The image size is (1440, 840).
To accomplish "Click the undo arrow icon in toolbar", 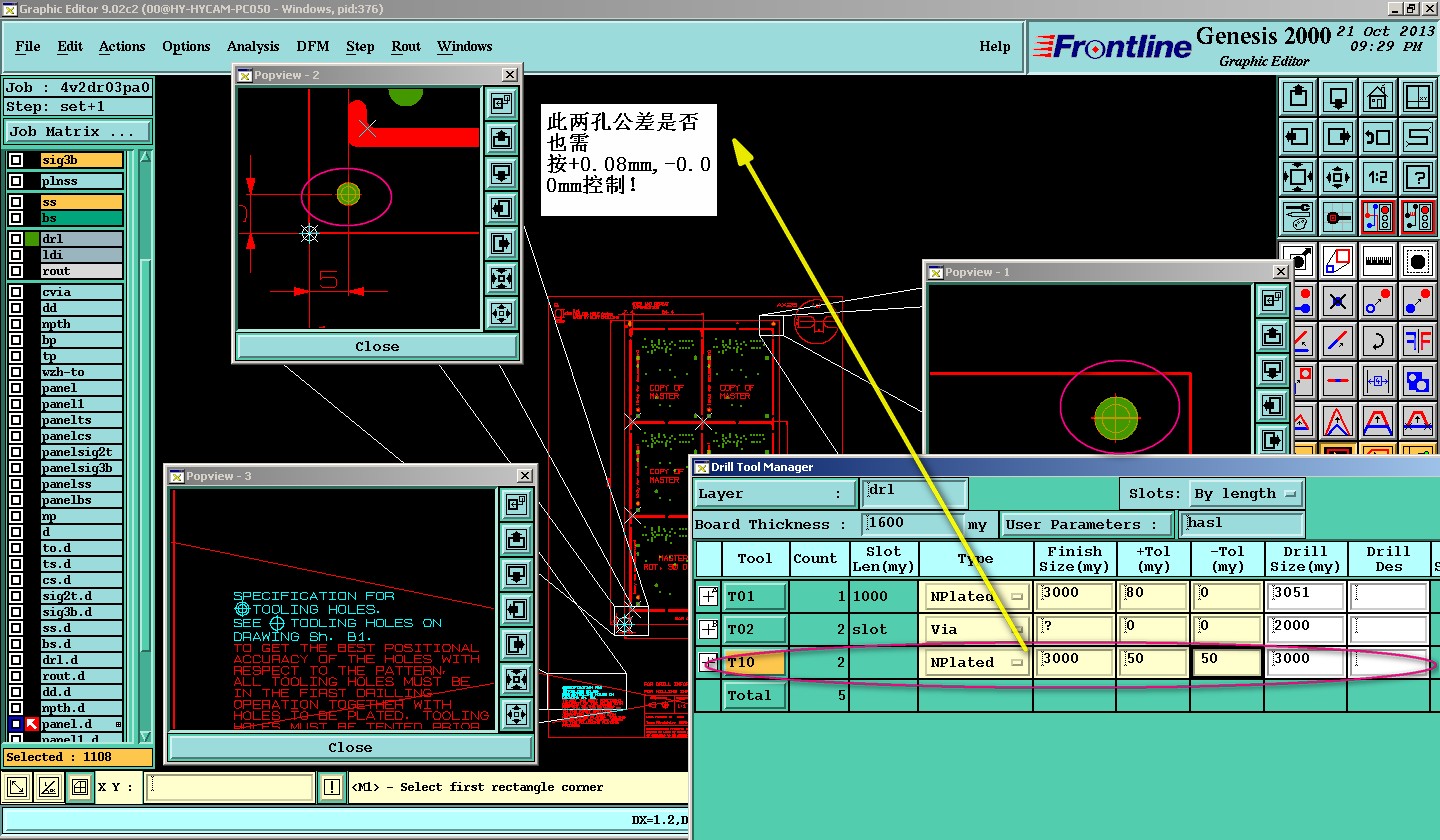I will pyautogui.click(x=1377, y=137).
